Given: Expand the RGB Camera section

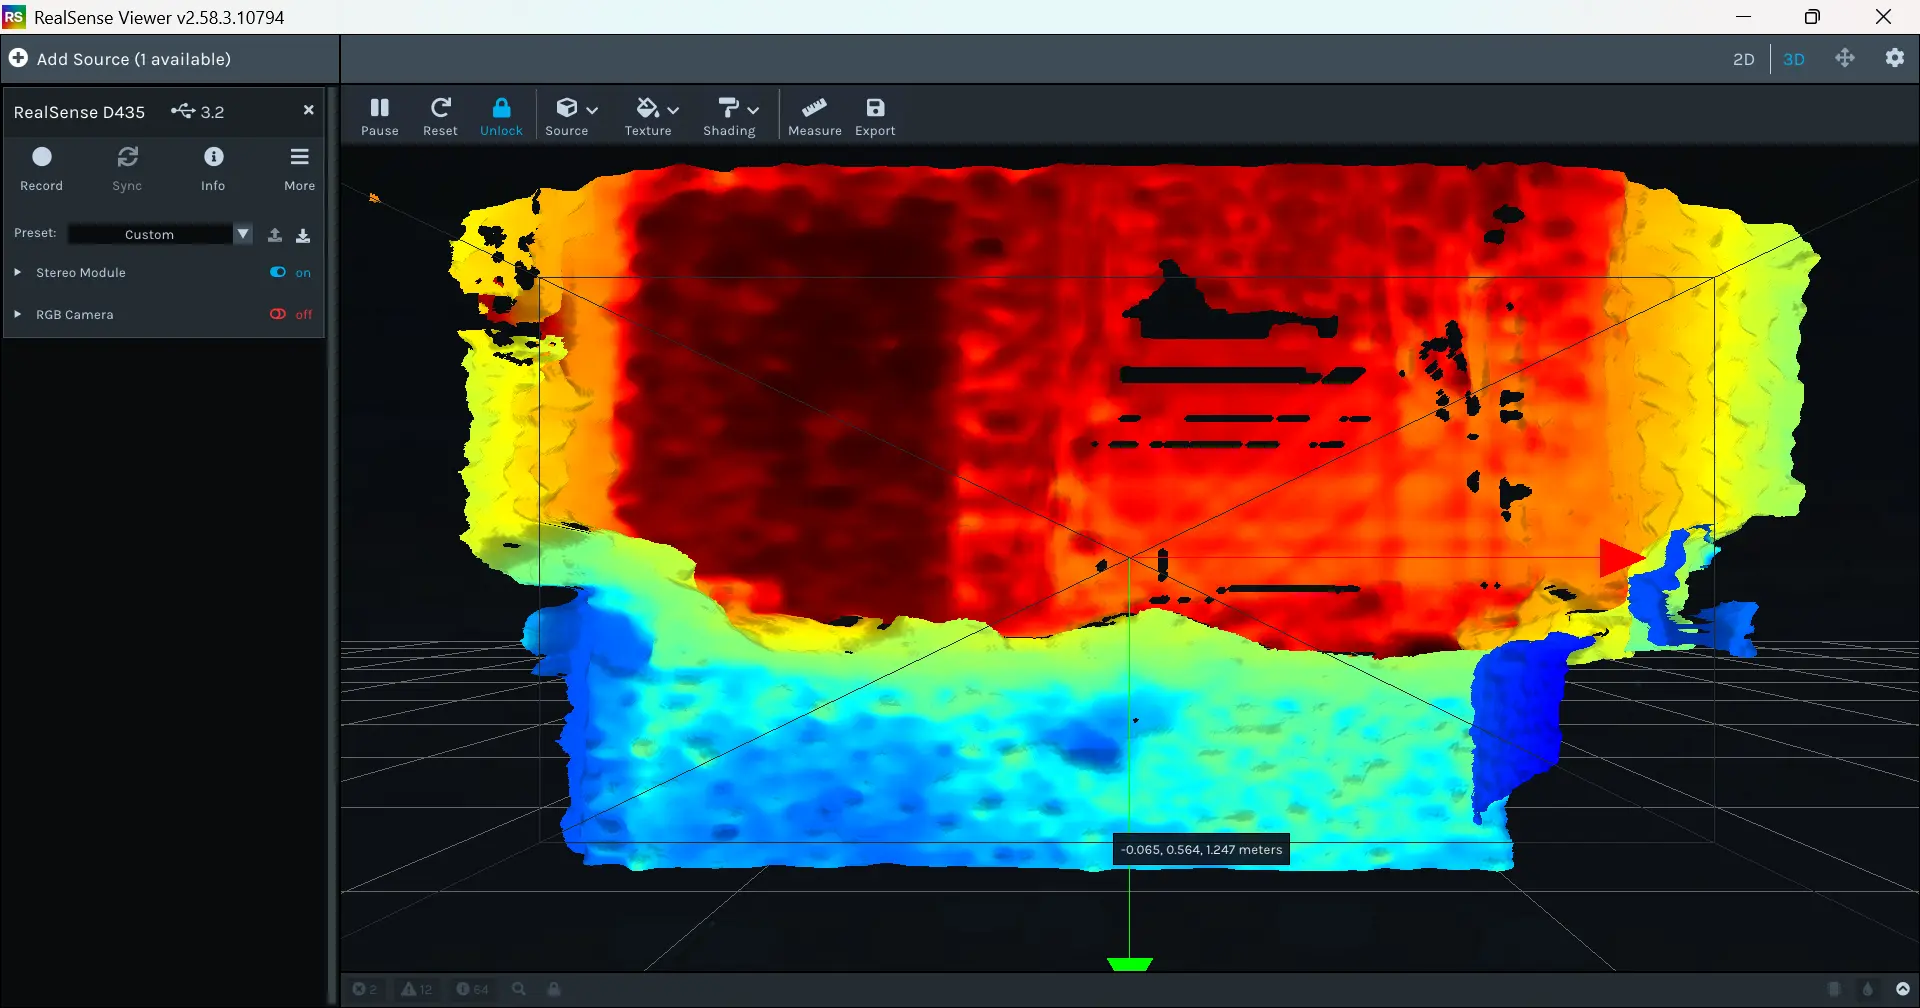Looking at the screenshot, I should pos(17,314).
